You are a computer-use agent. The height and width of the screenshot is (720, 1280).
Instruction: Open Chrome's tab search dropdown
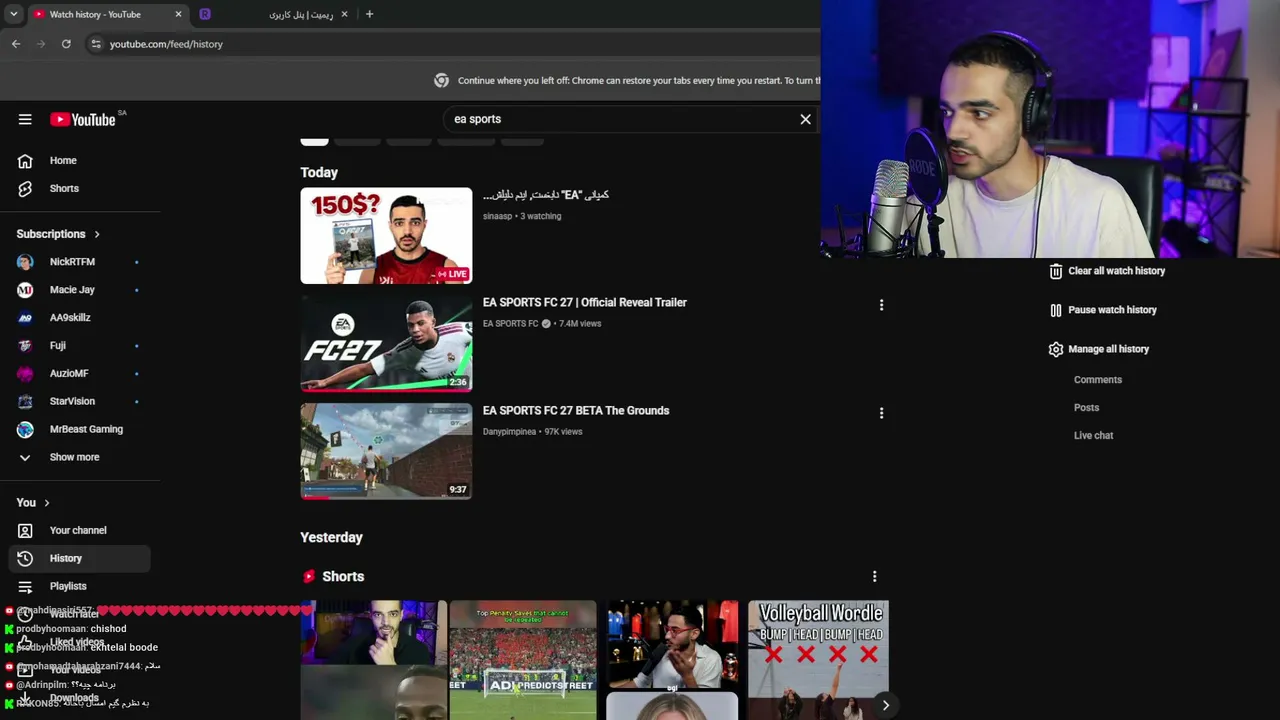[13, 14]
